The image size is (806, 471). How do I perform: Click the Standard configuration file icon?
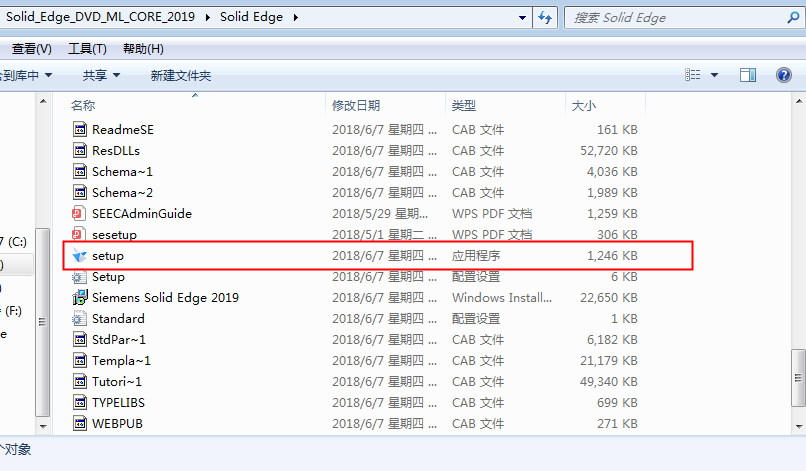click(80, 319)
